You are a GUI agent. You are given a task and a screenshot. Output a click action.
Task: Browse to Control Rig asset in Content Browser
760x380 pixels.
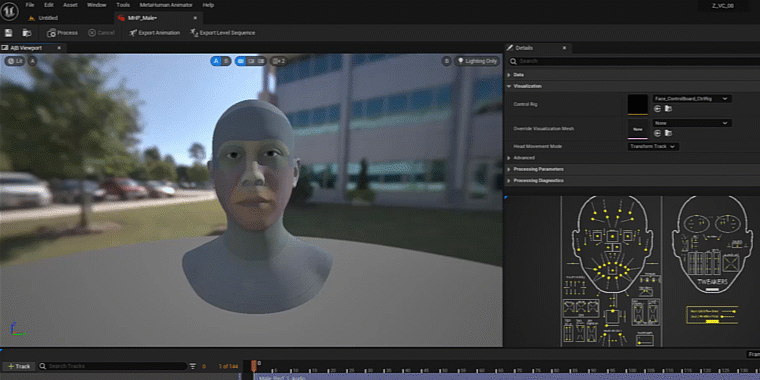tap(668, 109)
